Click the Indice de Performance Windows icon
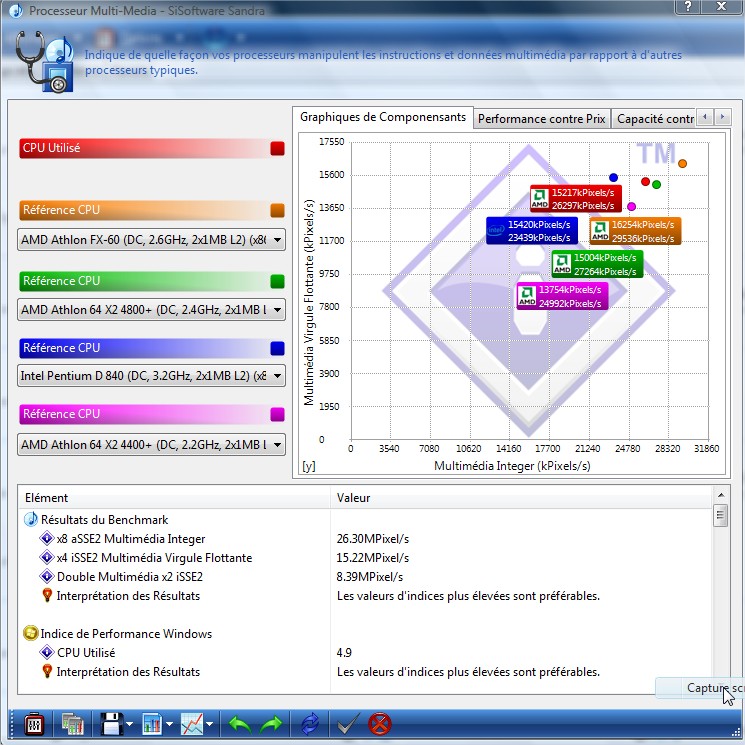 (30, 633)
